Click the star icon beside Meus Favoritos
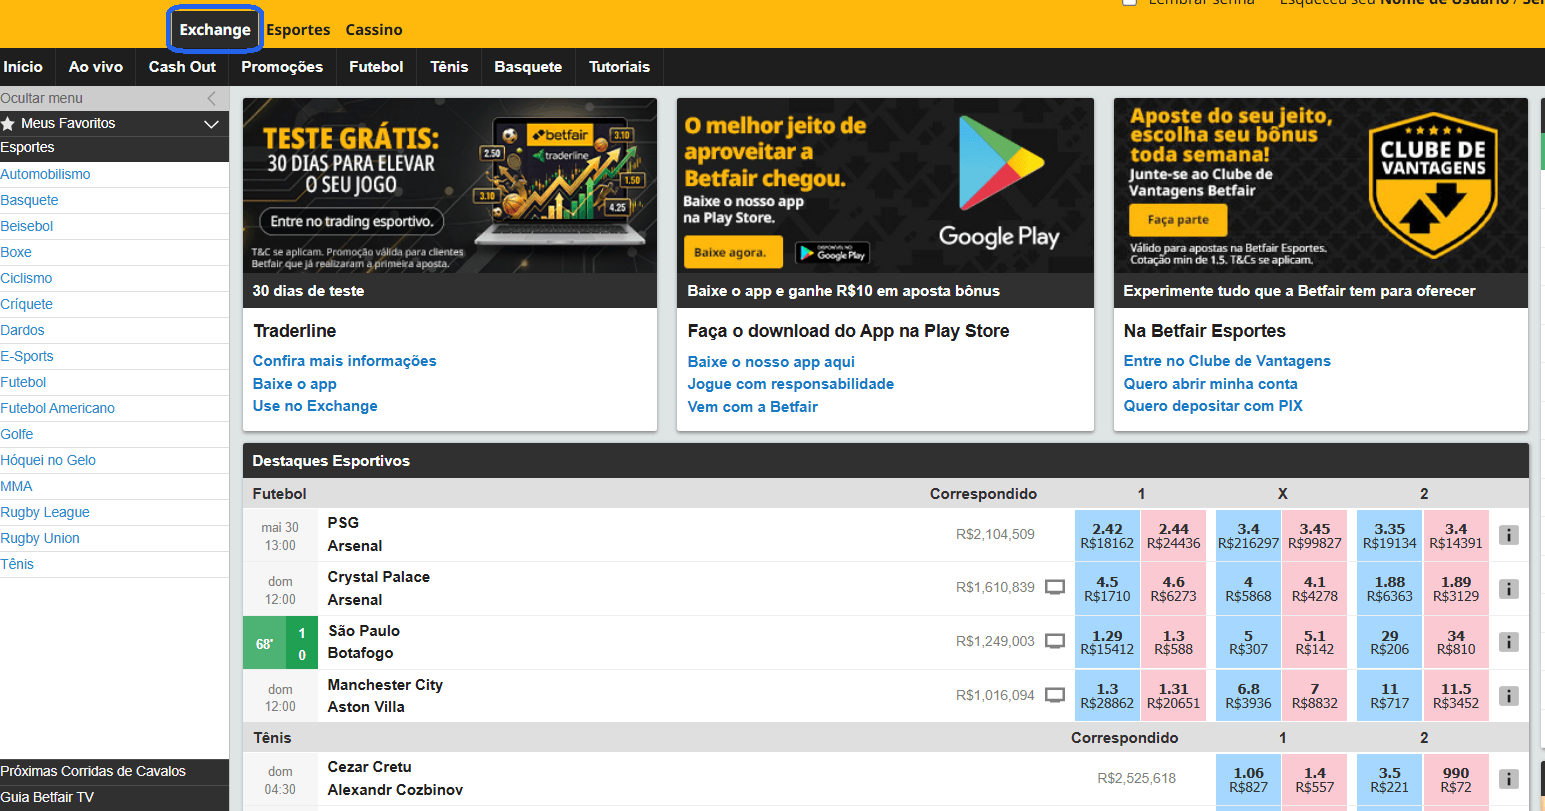The height and width of the screenshot is (811, 1545). pyautogui.click(x=8, y=124)
